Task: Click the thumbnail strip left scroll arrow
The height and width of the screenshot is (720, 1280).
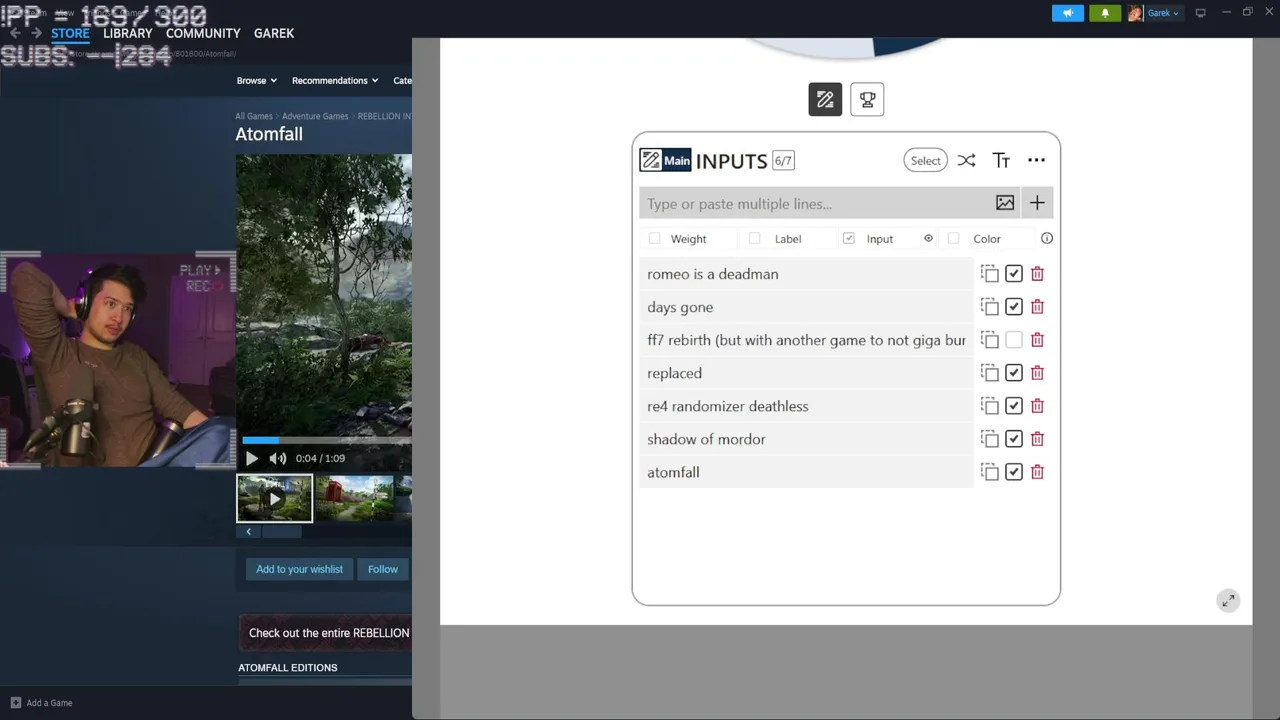Action: 249,532
